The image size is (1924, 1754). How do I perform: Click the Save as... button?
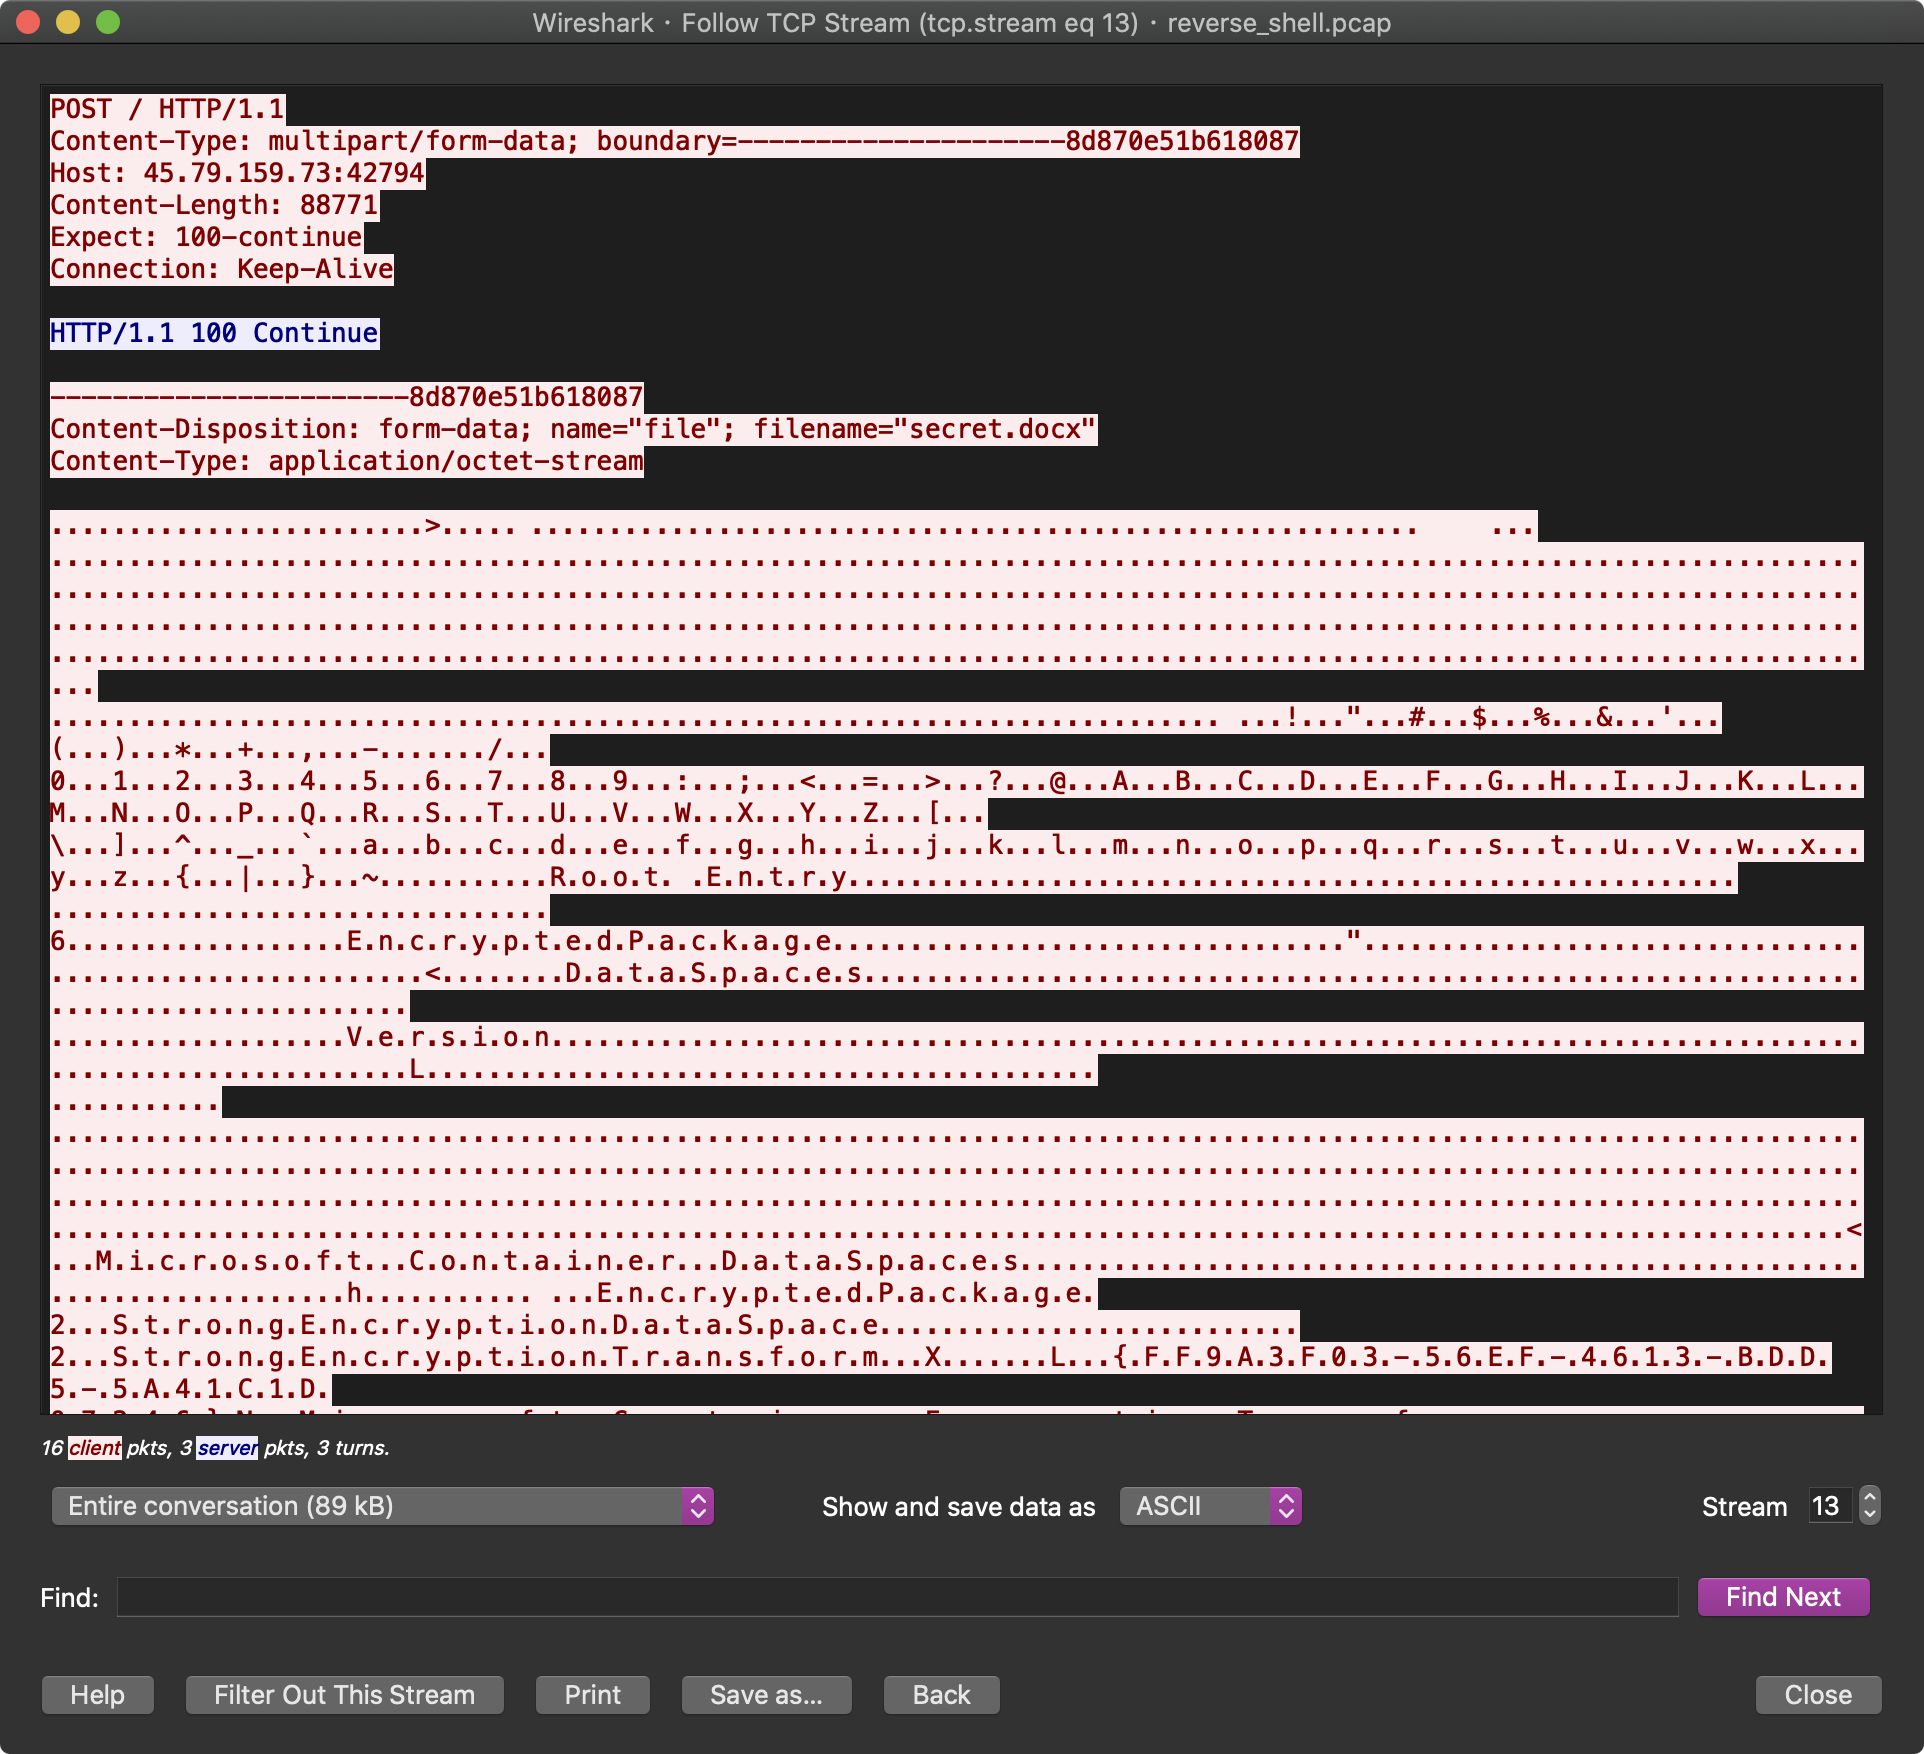click(766, 1695)
